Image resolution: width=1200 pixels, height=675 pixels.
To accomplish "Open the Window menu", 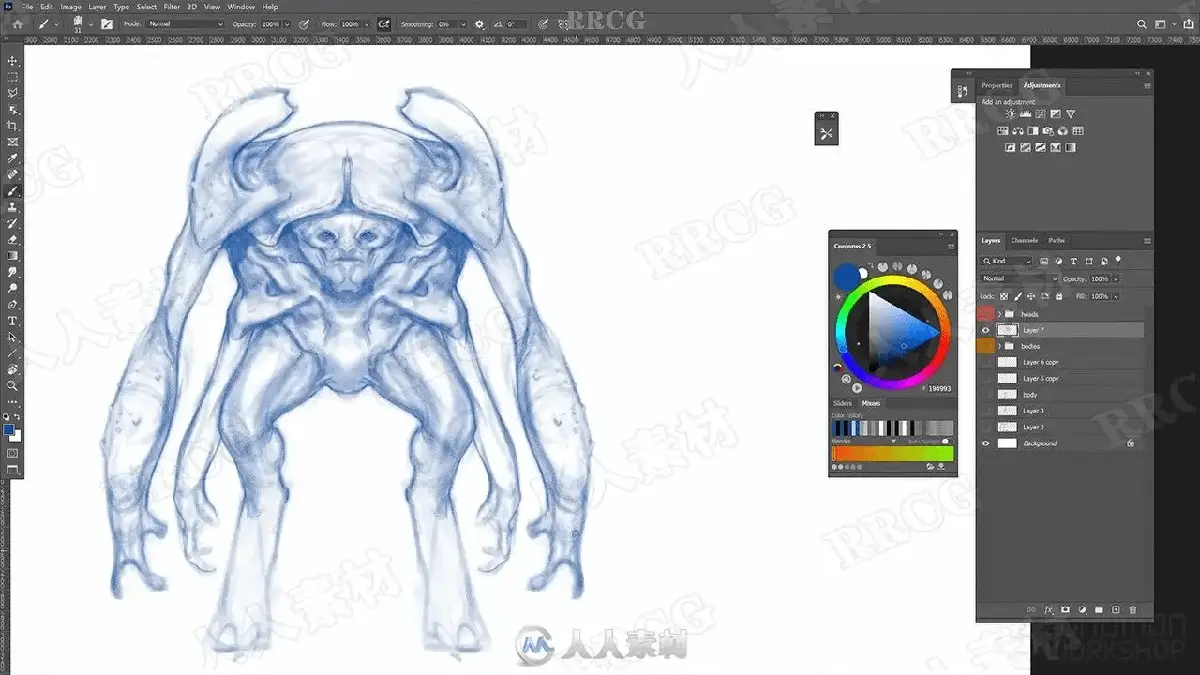I will 241,7.
